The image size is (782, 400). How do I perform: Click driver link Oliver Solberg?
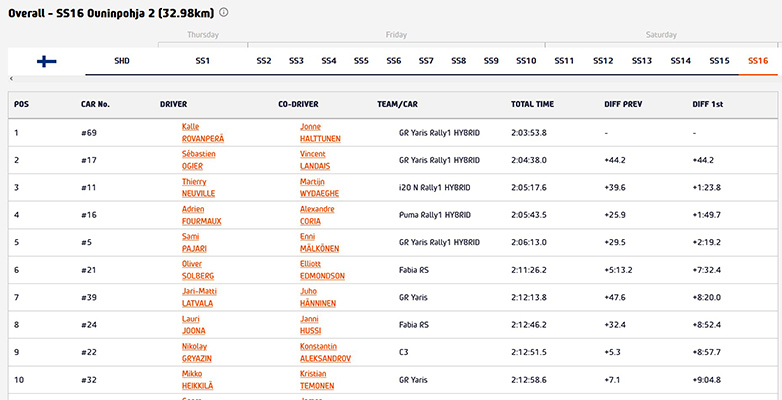[198, 269]
